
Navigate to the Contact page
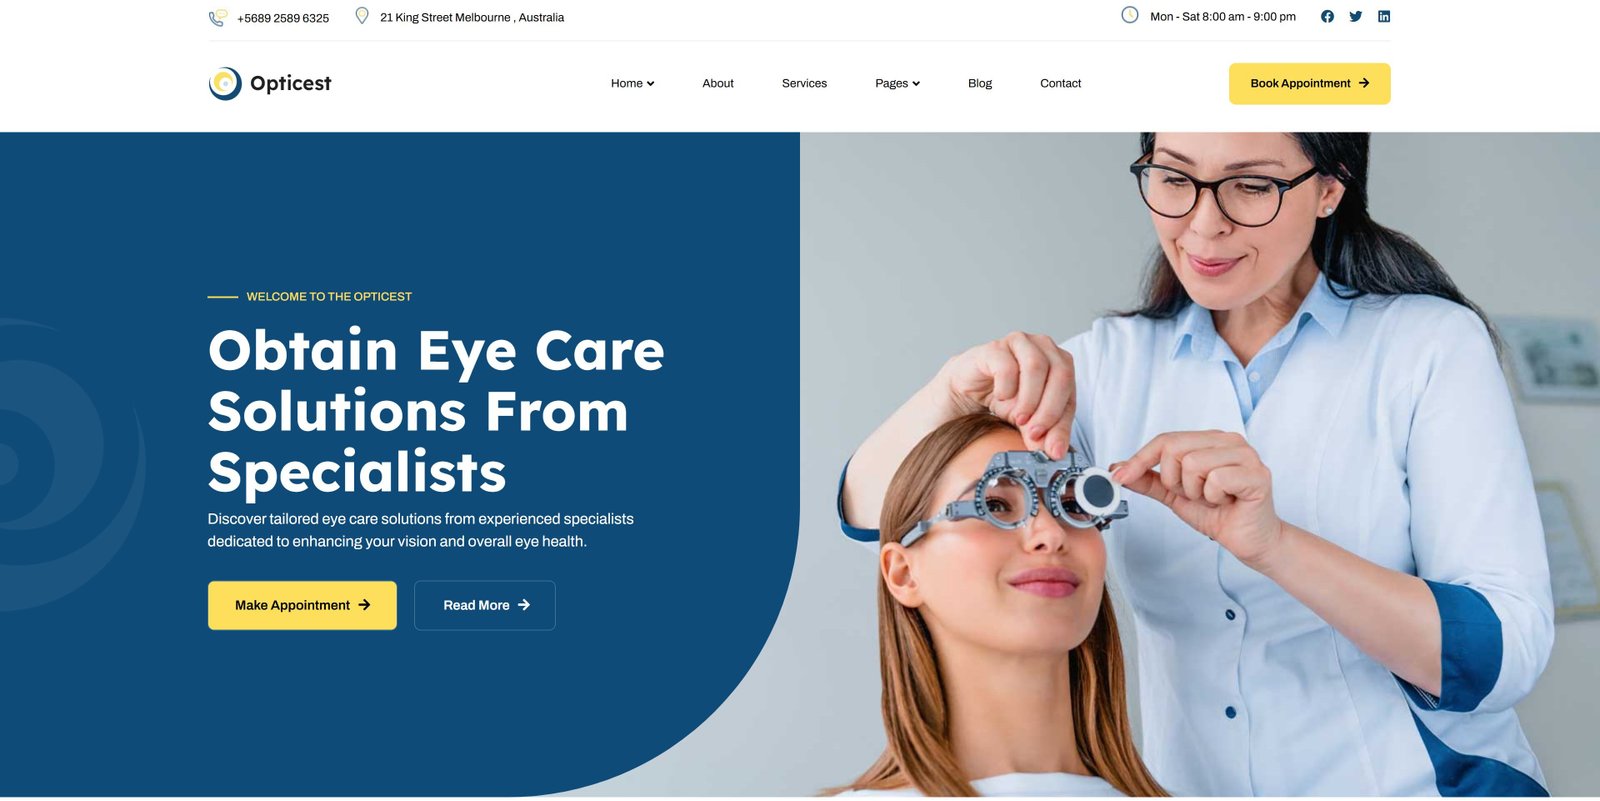(x=1060, y=83)
